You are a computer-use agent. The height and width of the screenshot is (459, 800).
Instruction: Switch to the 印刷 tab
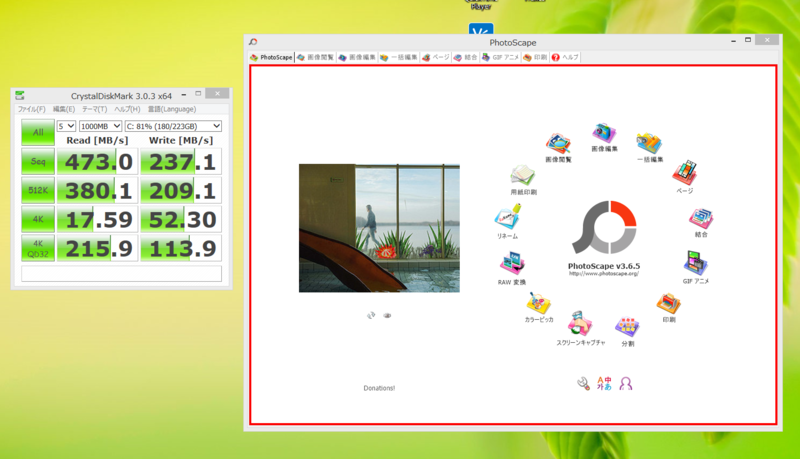coord(535,57)
